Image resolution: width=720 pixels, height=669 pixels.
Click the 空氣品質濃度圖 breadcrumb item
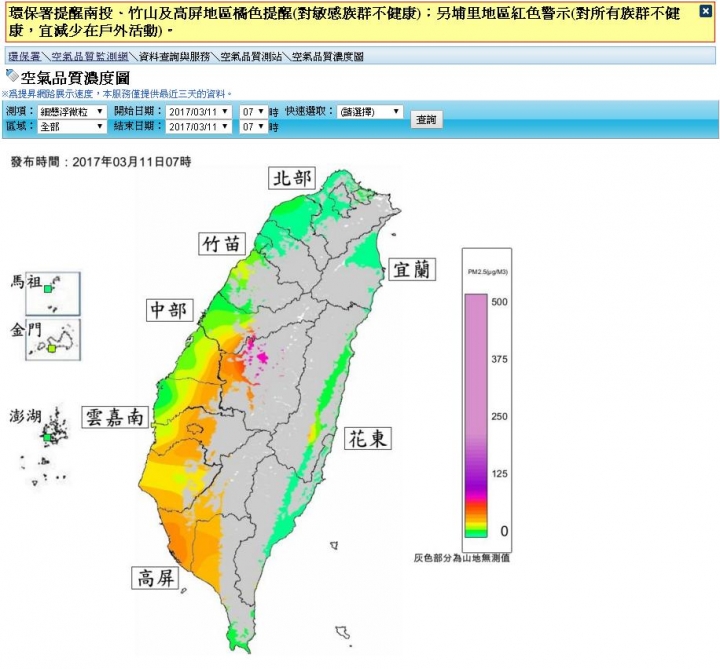328,56
